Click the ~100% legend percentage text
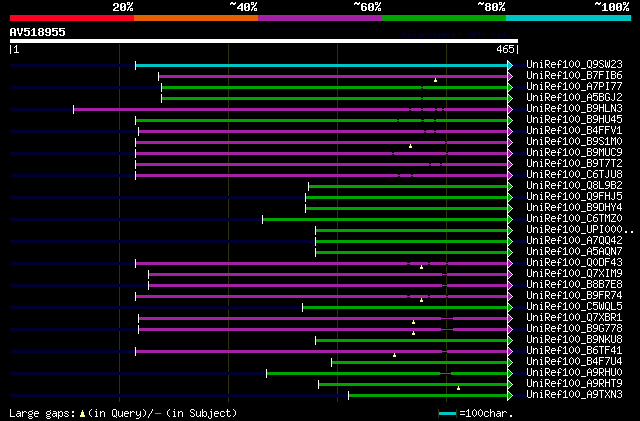Viewport: 640px width, 421px height. [612, 7]
